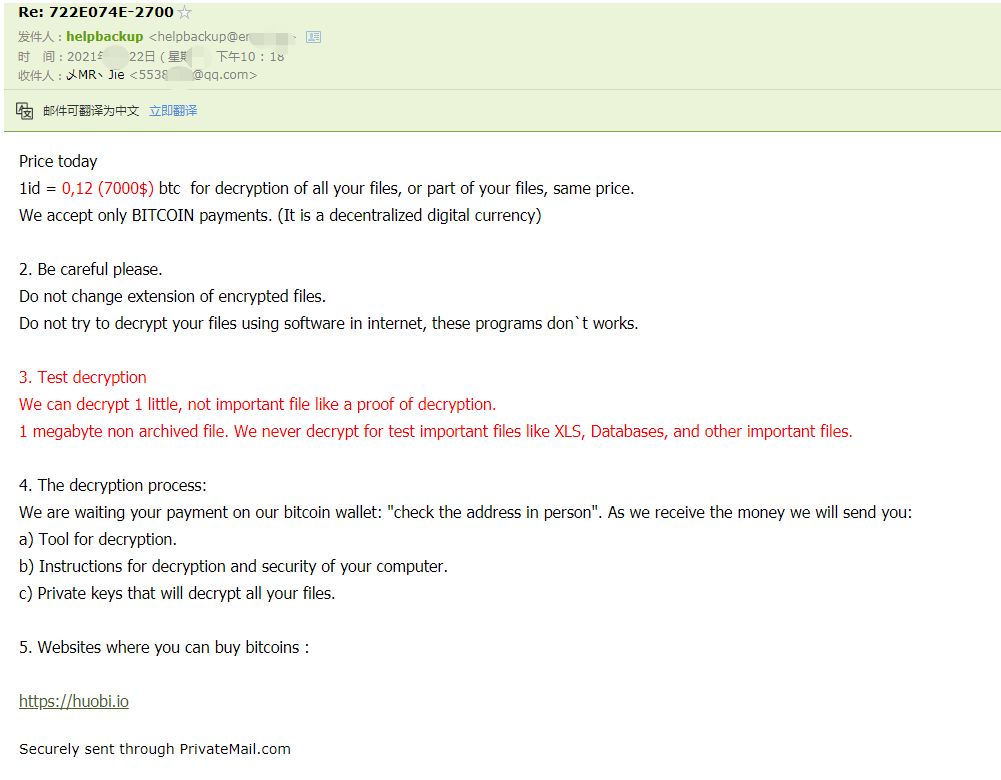Click the translate icon in the notice bar

tap(24, 111)
